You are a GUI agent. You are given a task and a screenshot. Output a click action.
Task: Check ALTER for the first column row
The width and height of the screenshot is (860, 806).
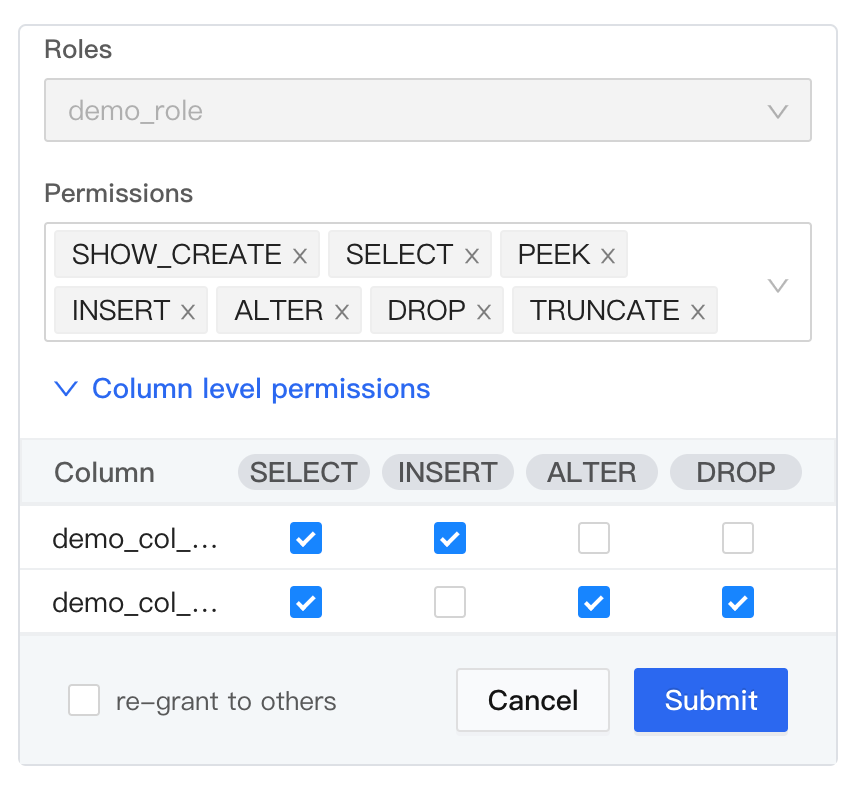pyautogui.click(x=594, y=539)
